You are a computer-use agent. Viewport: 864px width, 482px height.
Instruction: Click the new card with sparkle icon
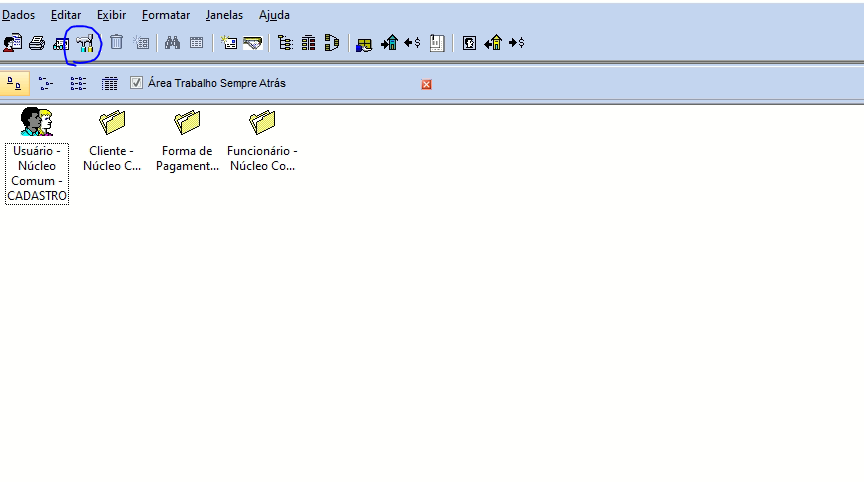(x=228, y=42)
